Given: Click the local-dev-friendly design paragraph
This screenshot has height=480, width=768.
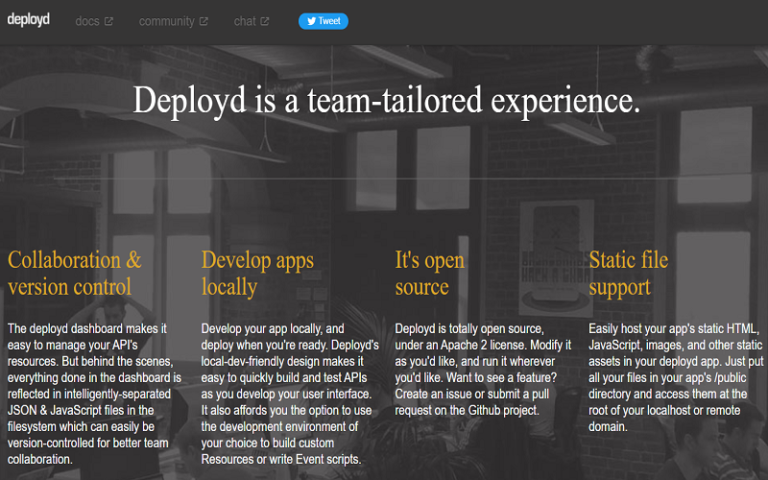Looking at the screenshot, I should (288, 393).
